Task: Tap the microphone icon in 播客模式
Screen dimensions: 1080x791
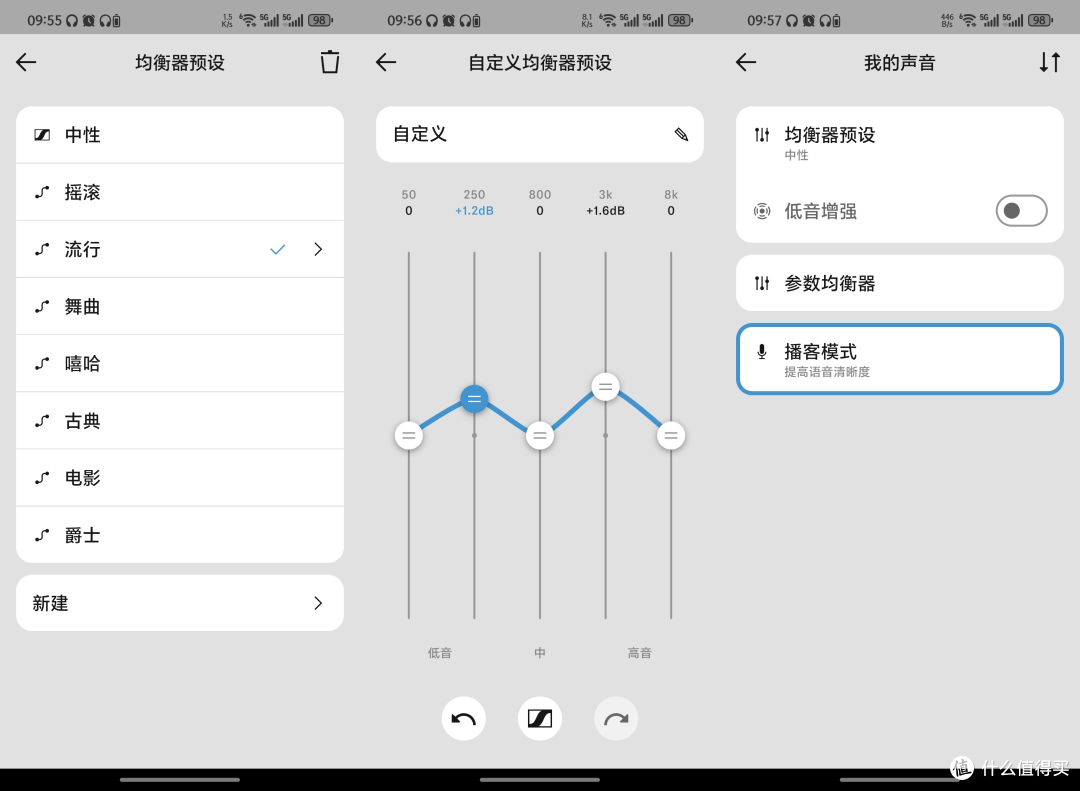Action: click(762, 352)
